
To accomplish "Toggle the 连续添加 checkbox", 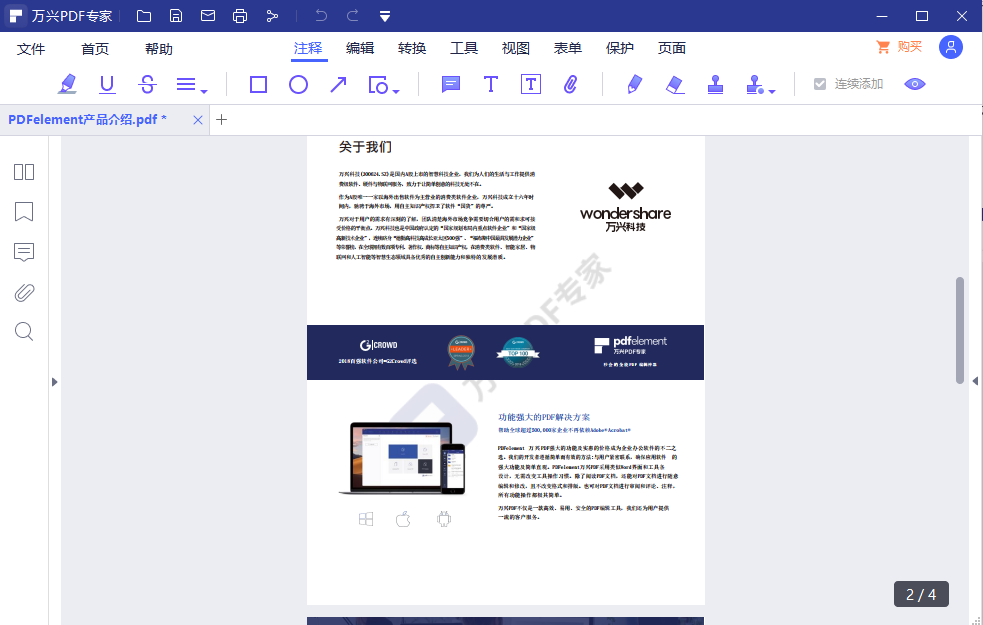I will (820, 84).
